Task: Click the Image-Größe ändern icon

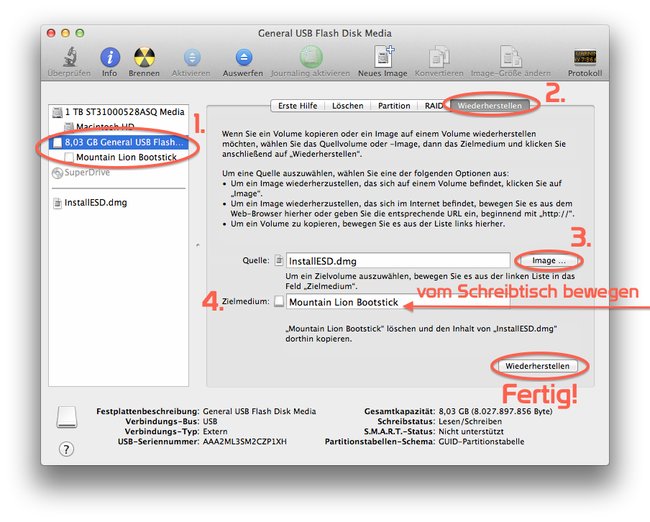Action: click(510, 56)
